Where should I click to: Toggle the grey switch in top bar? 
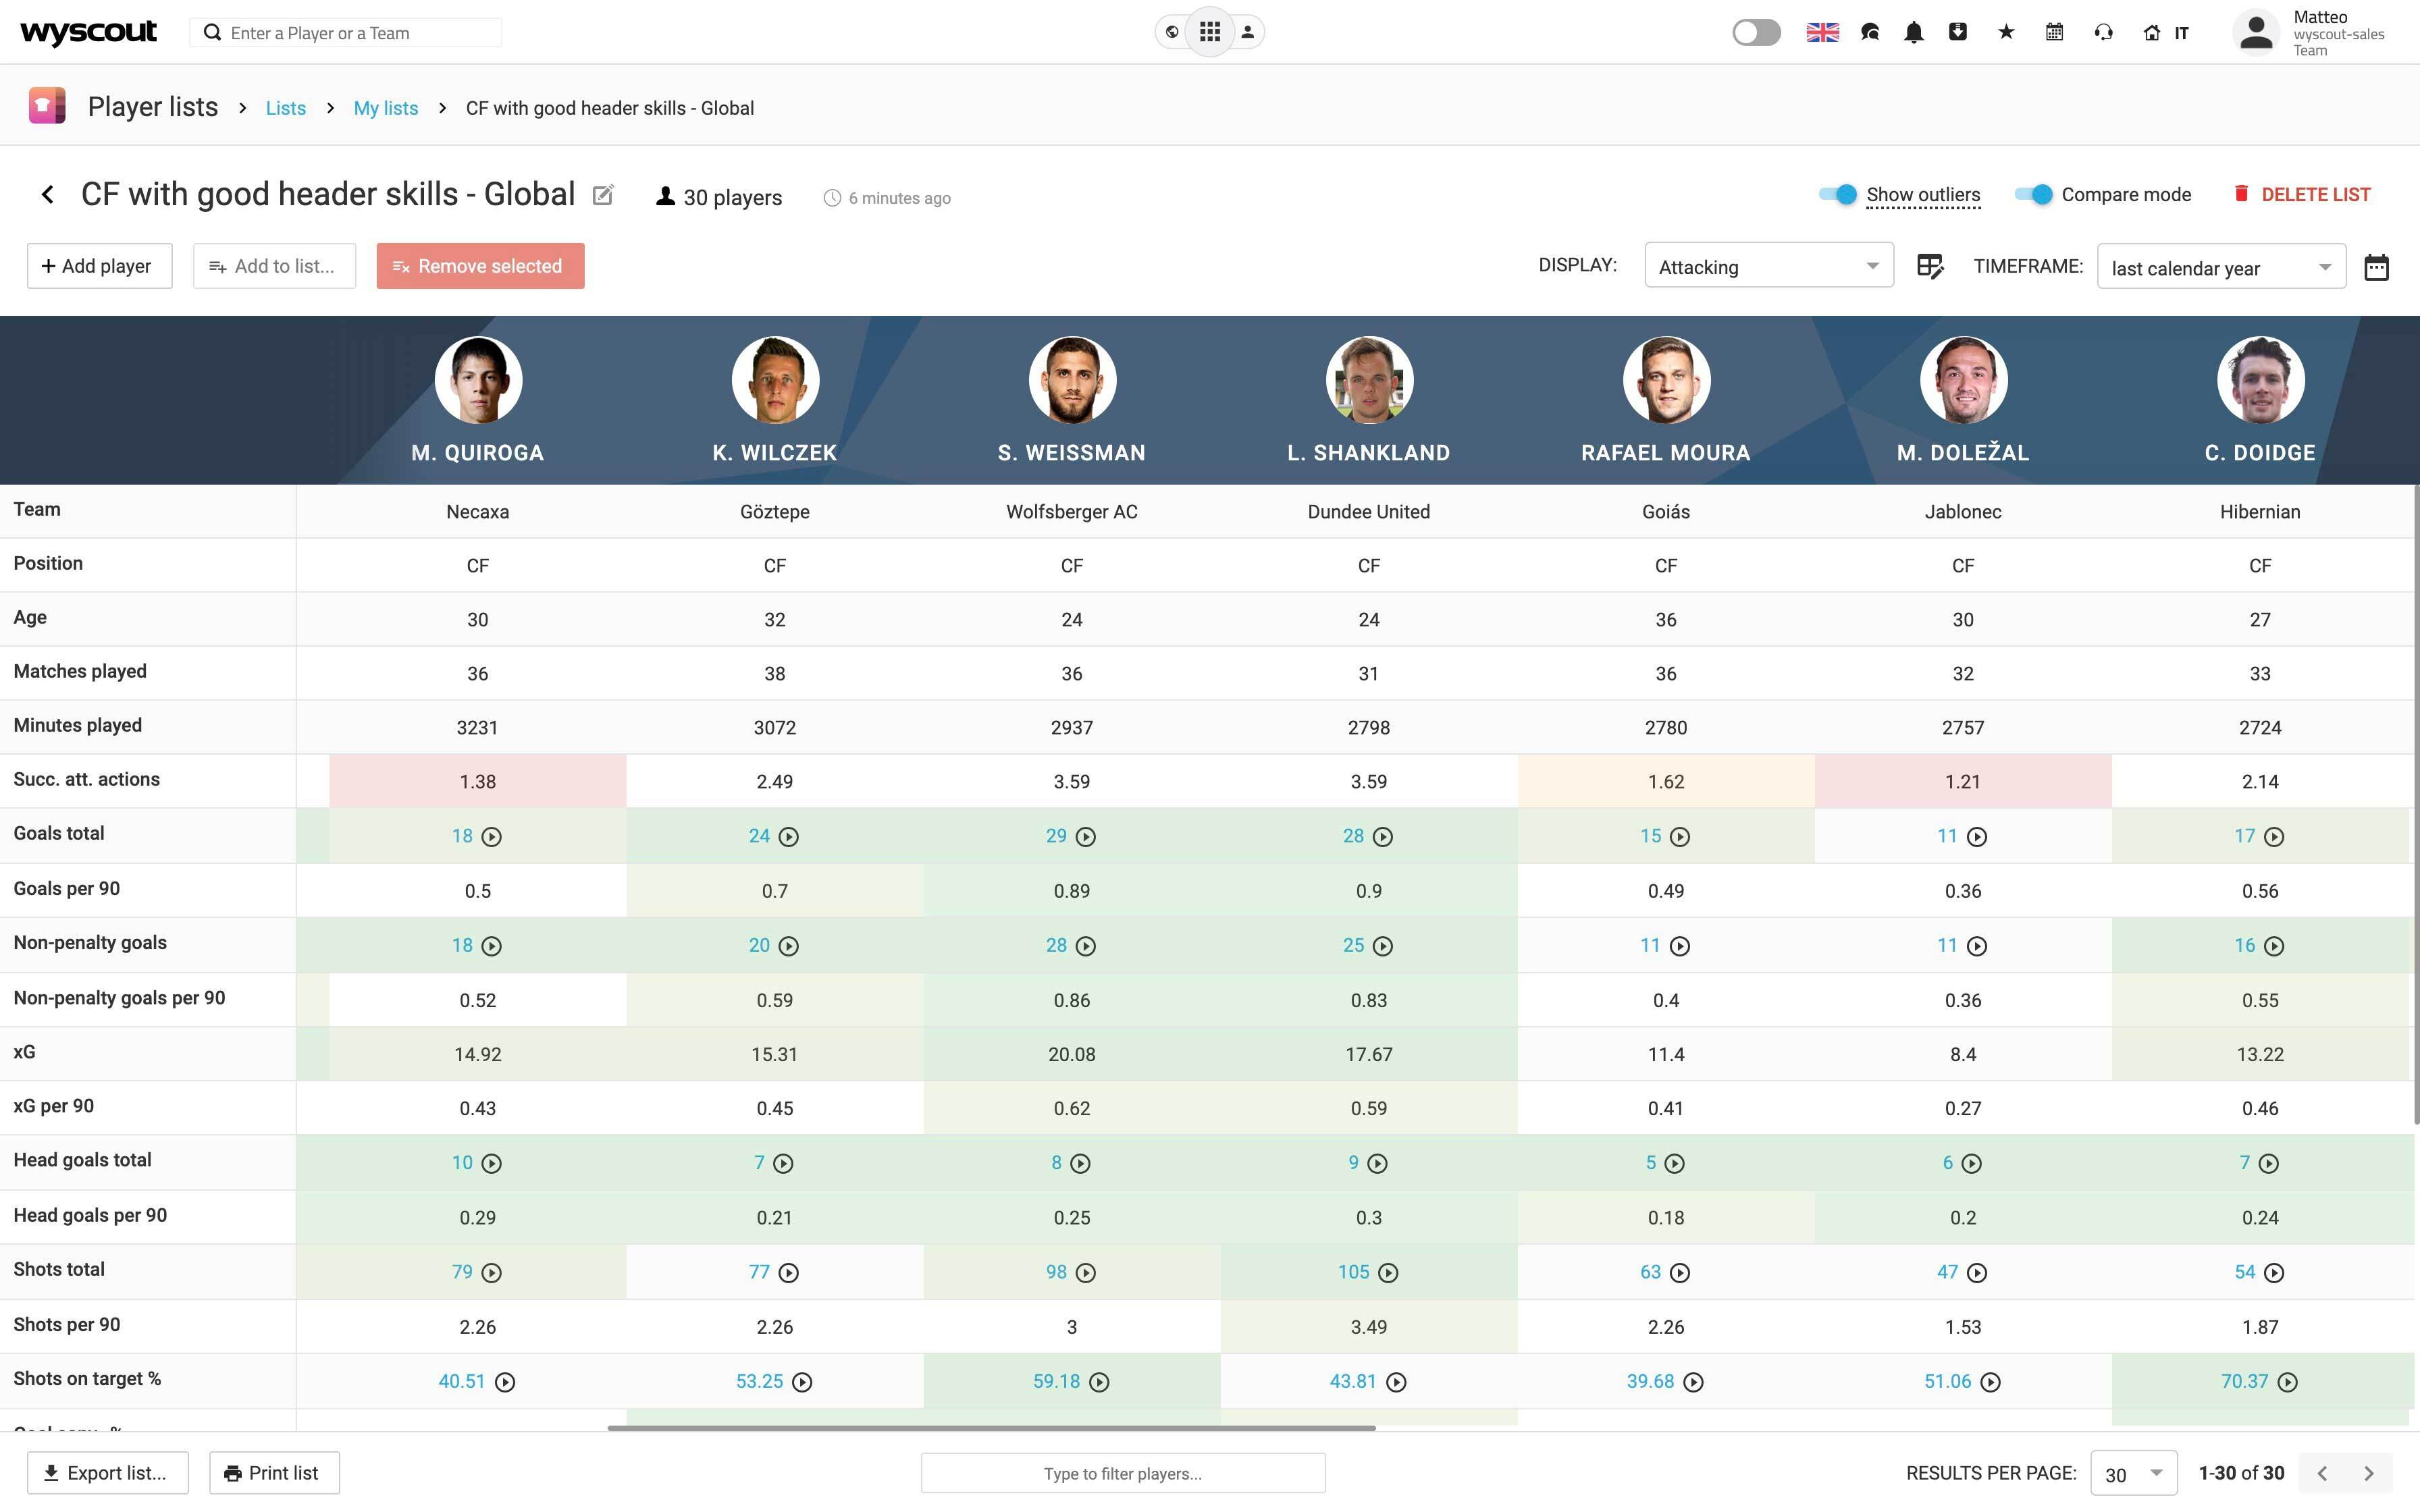click(1756, 32)
